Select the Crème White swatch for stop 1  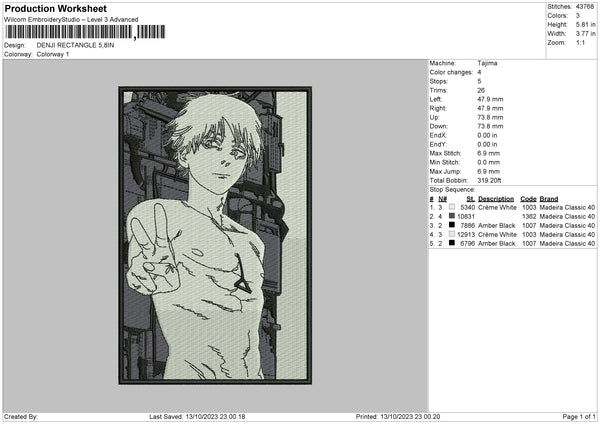tap(452, 207)
